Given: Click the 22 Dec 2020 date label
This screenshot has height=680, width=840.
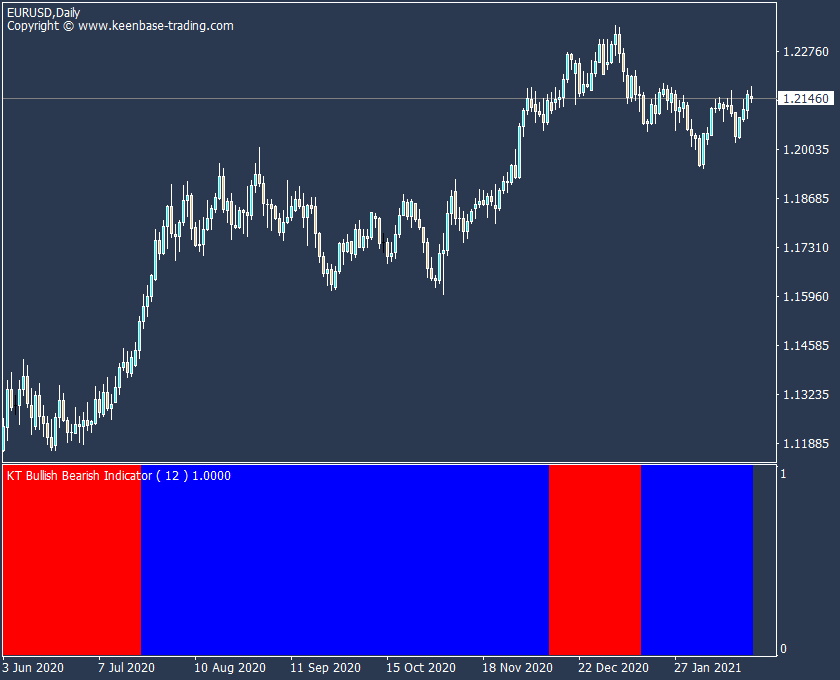Looking at the screenshot, I should point(613,668).
